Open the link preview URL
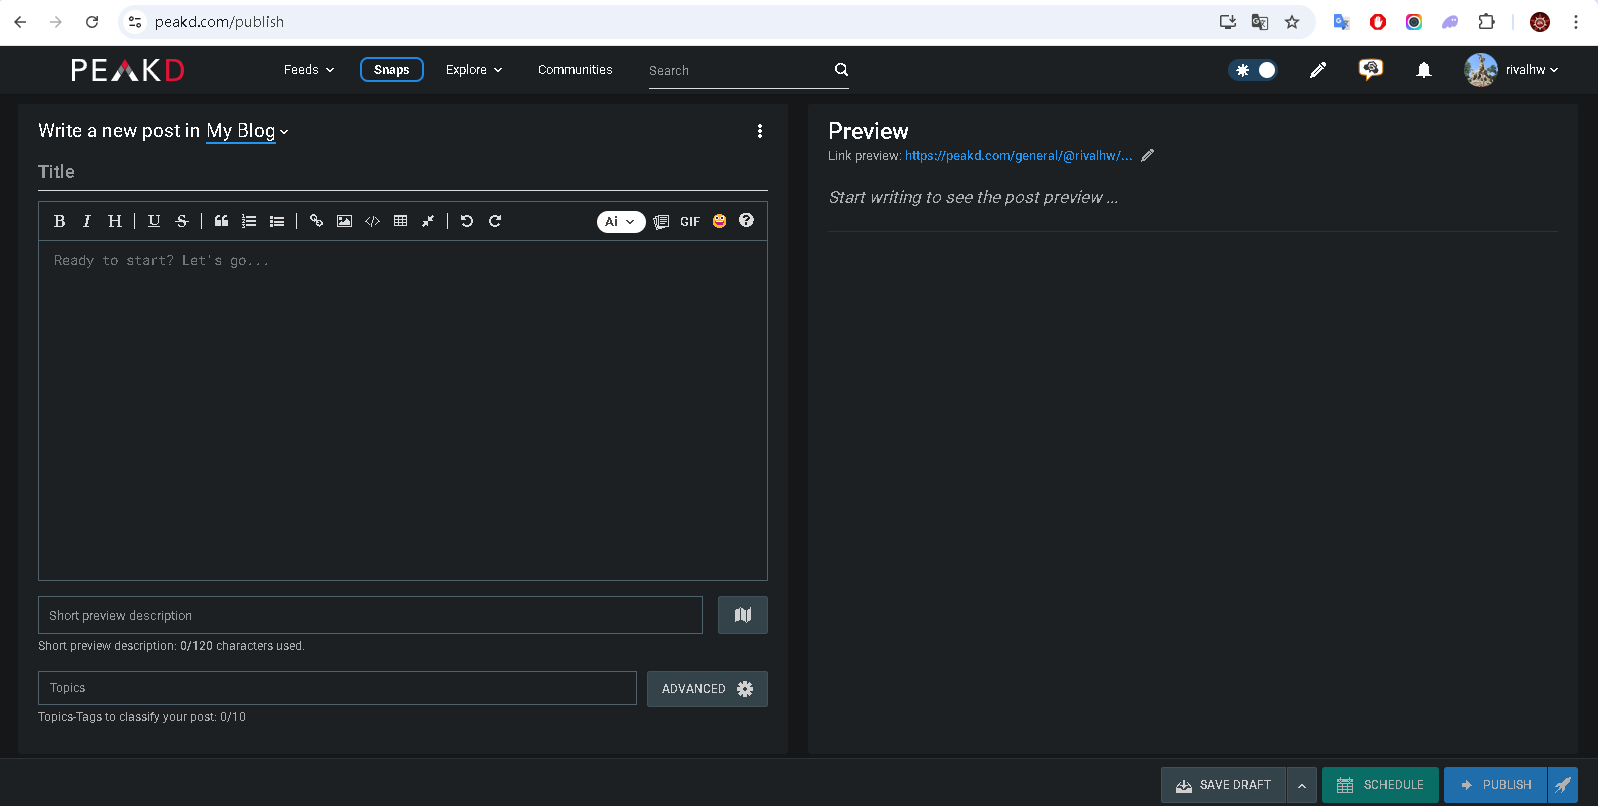1598x806 pixels. pos(1019,156)
